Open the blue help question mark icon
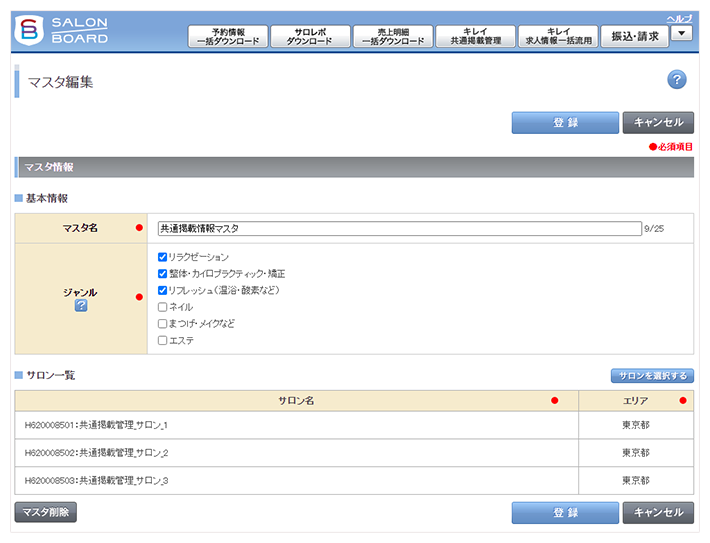The width and height of the screenshot is (710, 543). coord(676,81)
